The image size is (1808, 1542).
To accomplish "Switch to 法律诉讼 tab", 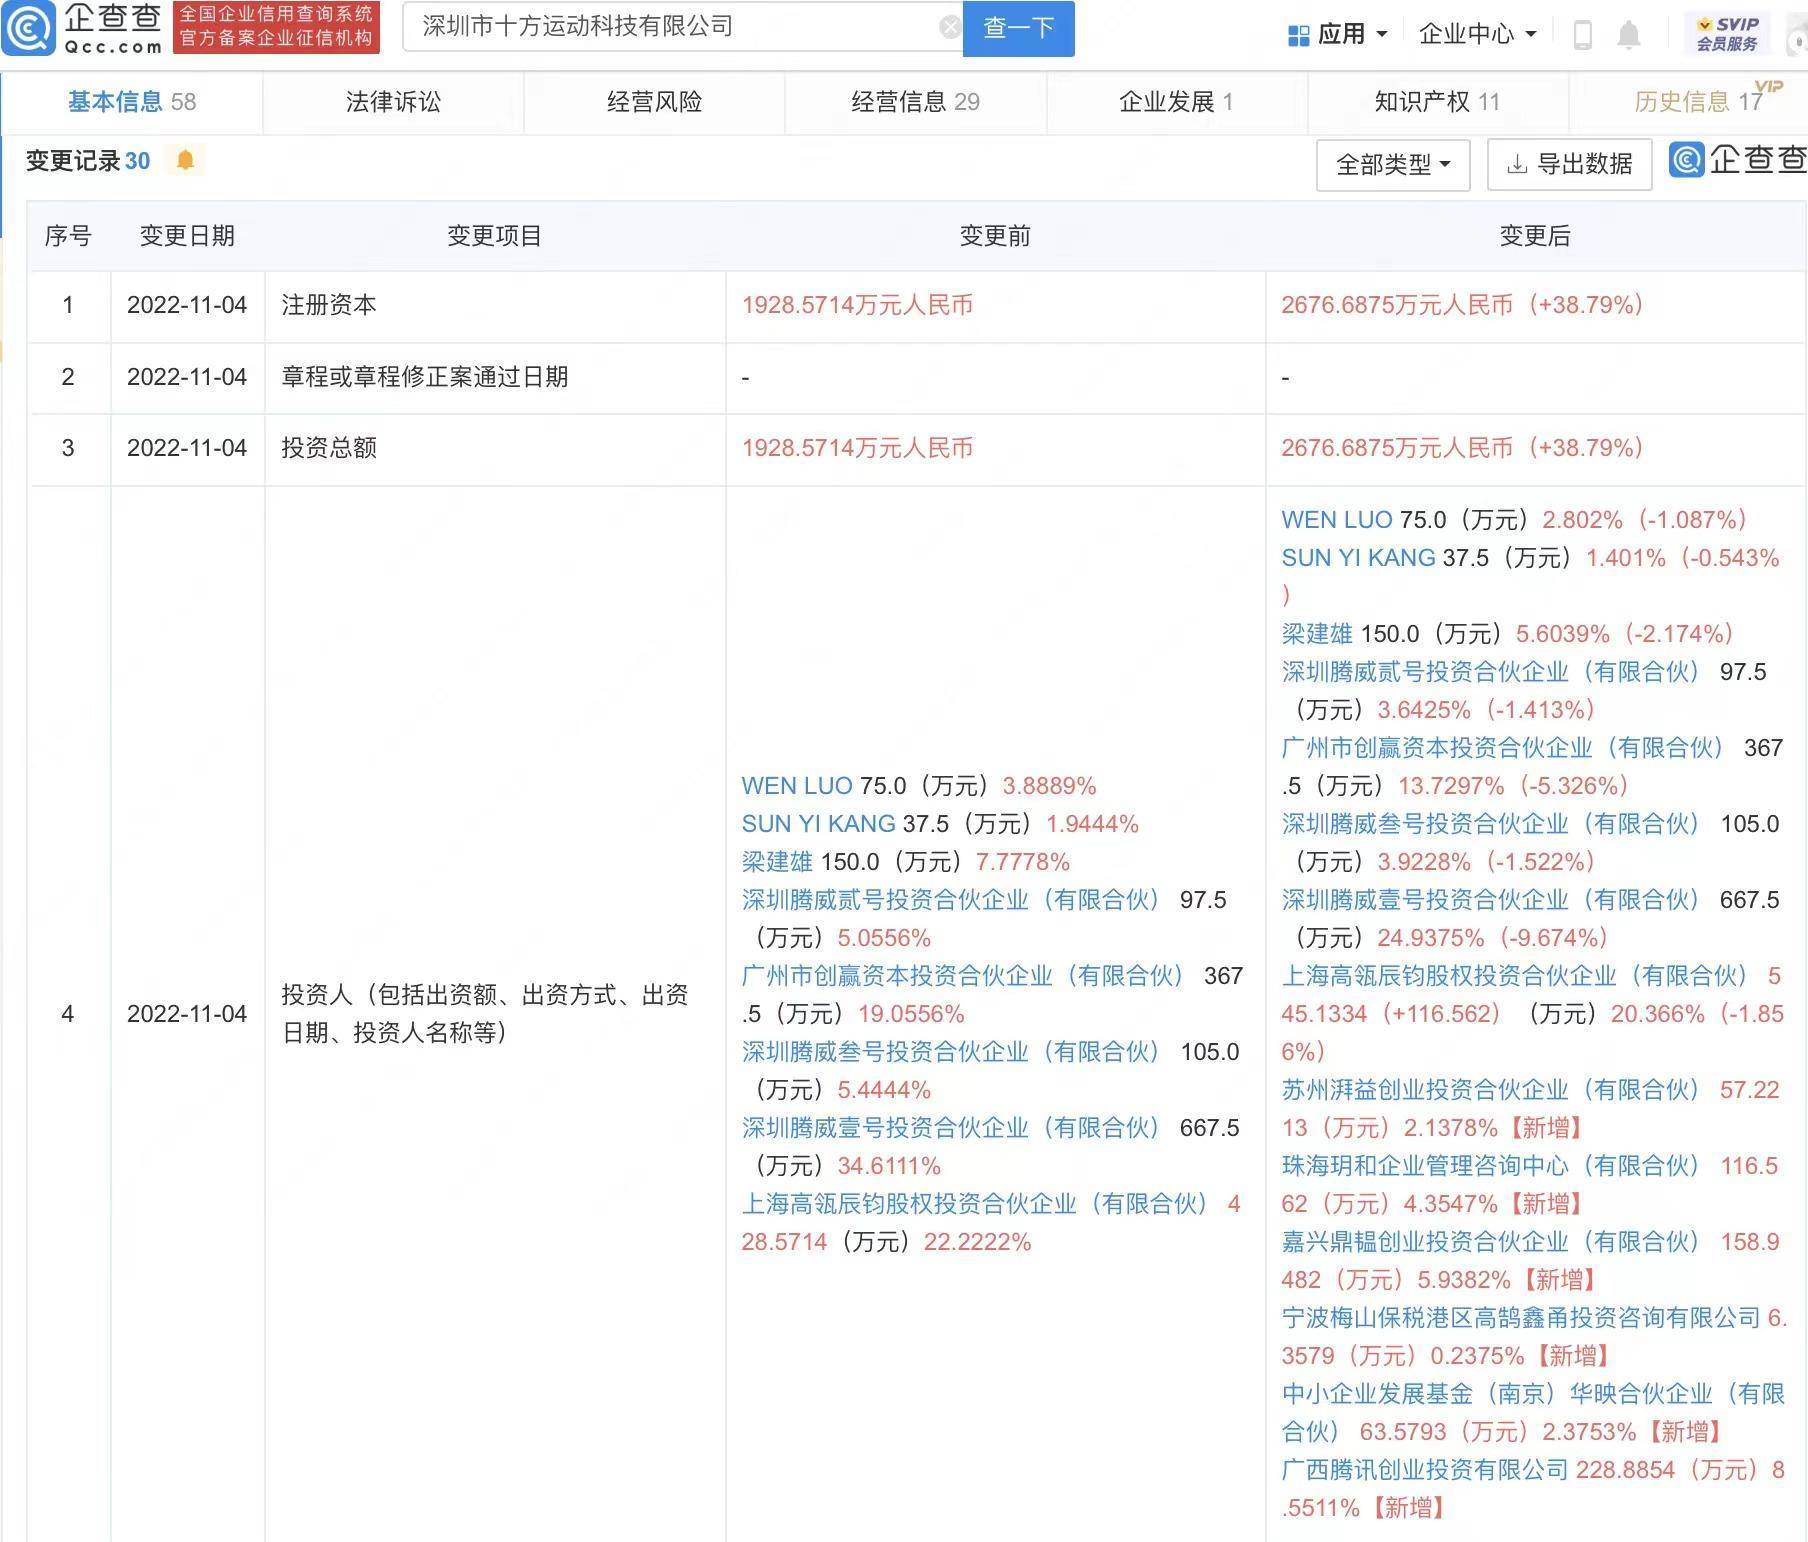I will tap(393, 101).
